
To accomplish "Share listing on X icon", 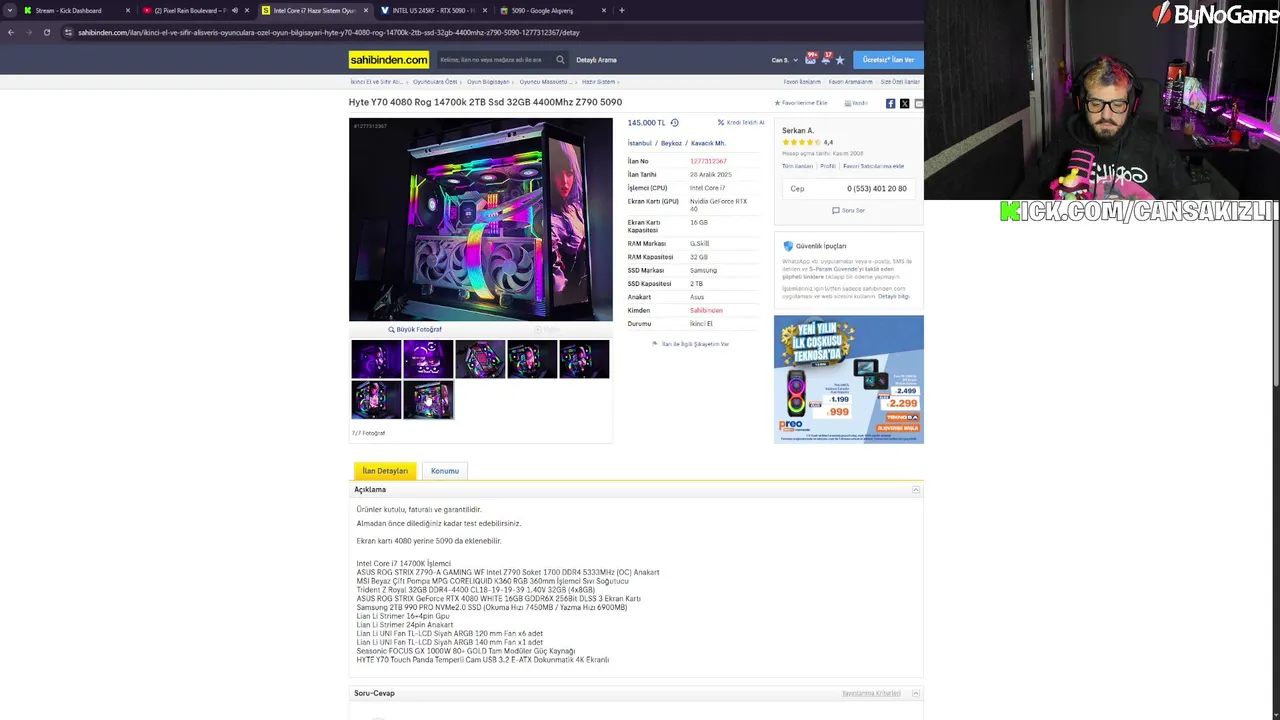I will click(904, 103).
